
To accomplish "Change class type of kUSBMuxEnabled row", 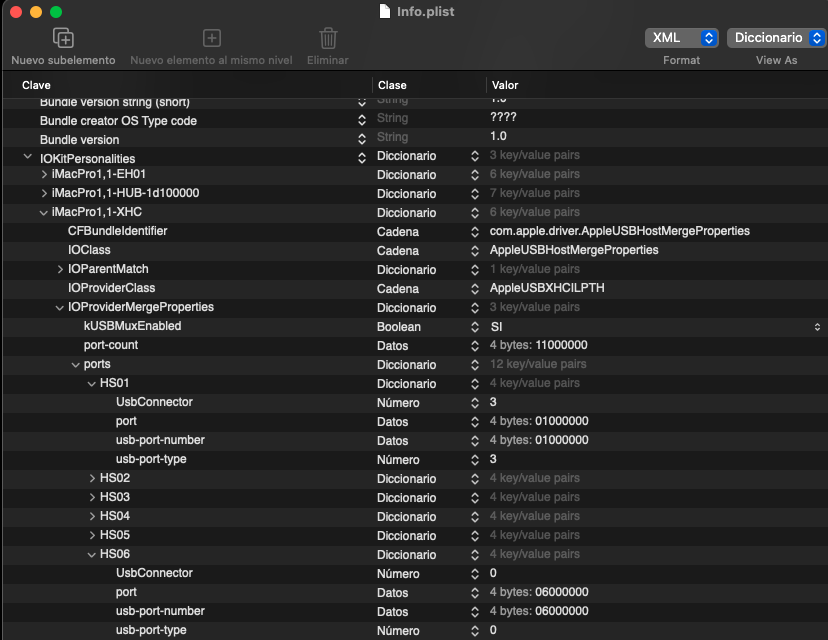I will tap(475, 327).
